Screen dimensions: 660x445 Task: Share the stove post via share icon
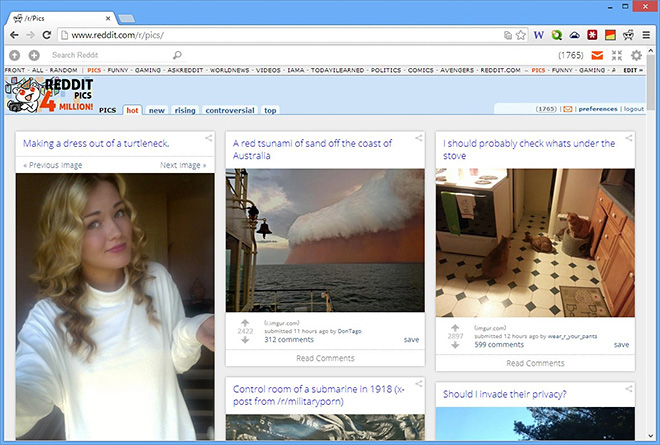[x=628, y=138]
